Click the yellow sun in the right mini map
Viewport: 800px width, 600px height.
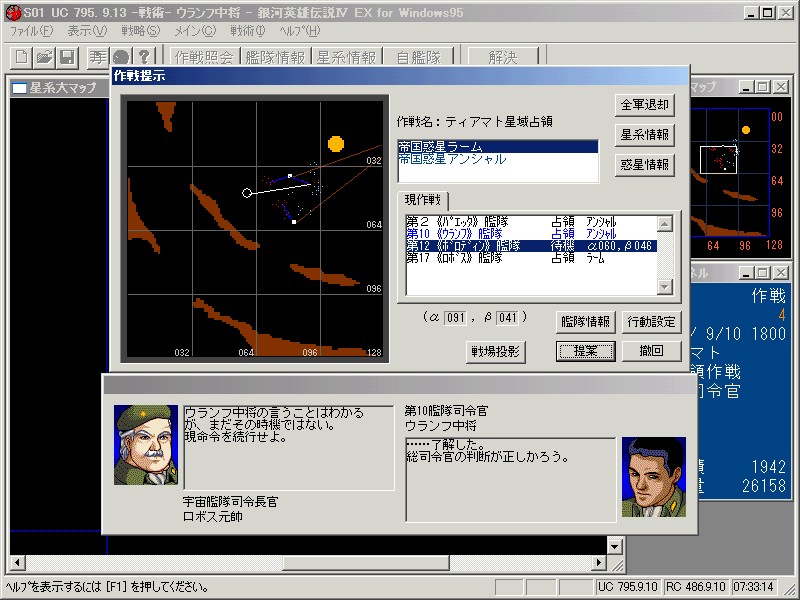point(746,130)
